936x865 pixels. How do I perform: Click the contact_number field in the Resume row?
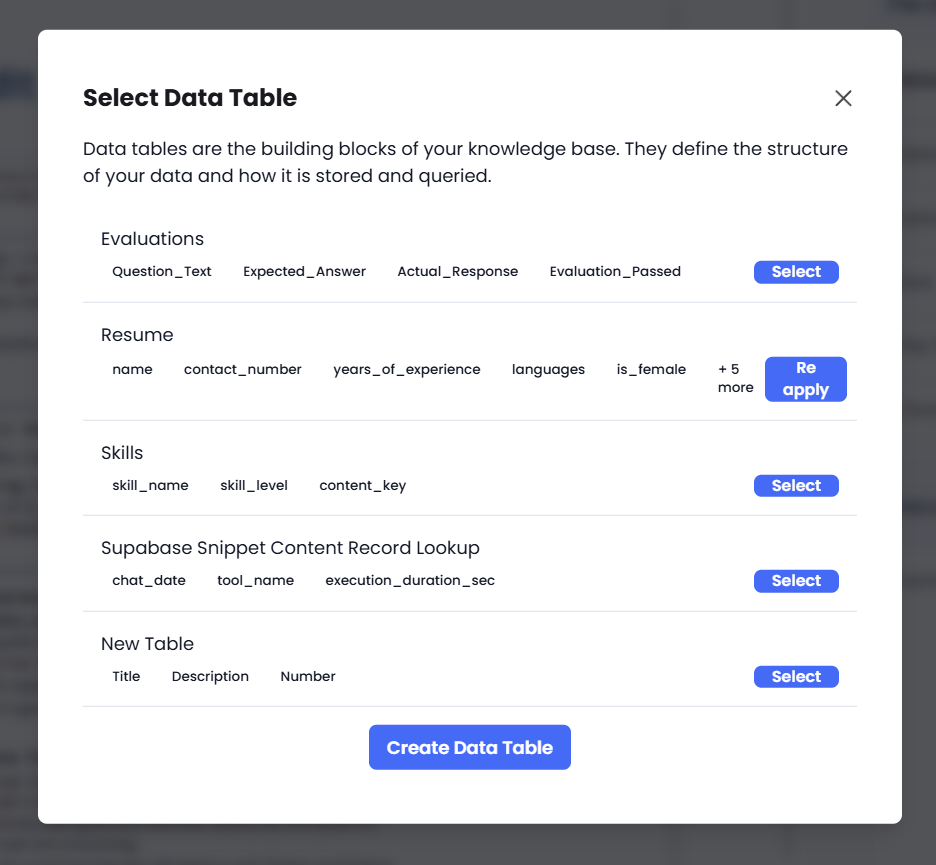pos(242,369)
